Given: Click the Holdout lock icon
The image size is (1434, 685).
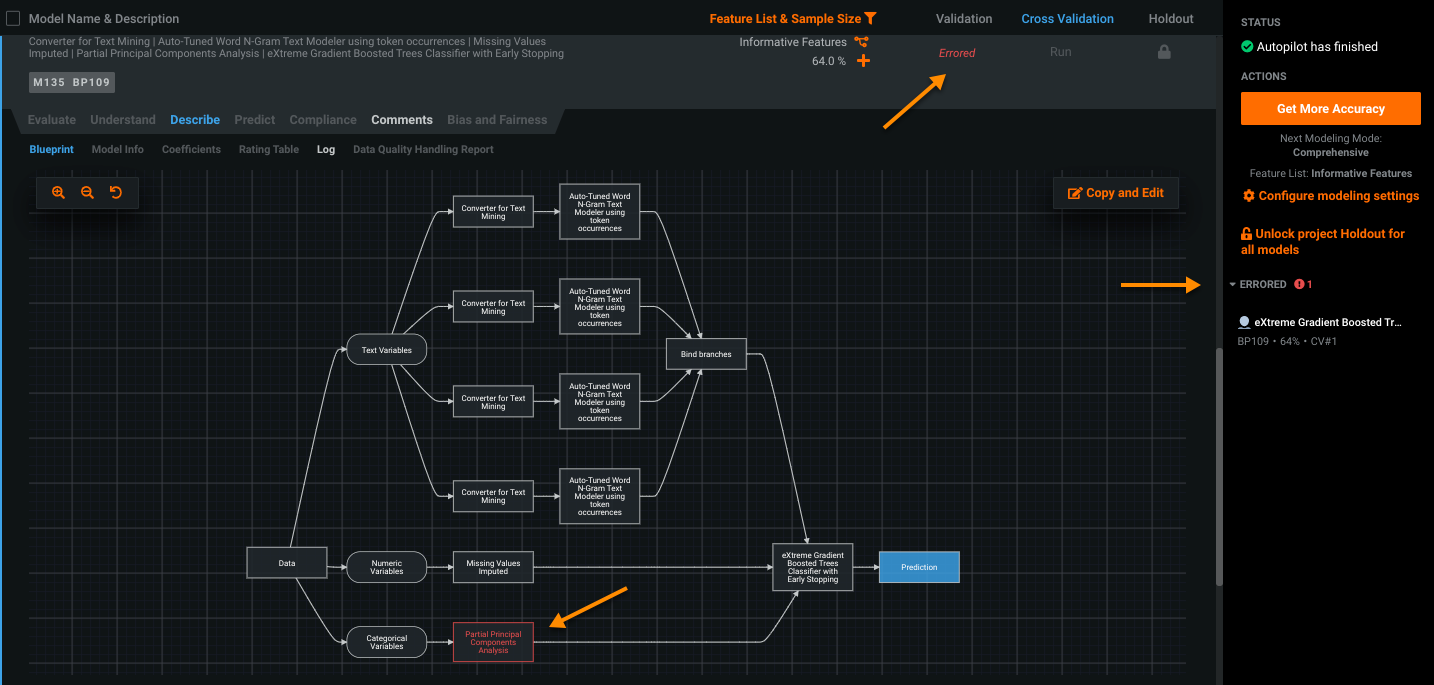Looking at the screenshot, I should pyautogui.click(x=1164, y=52).
